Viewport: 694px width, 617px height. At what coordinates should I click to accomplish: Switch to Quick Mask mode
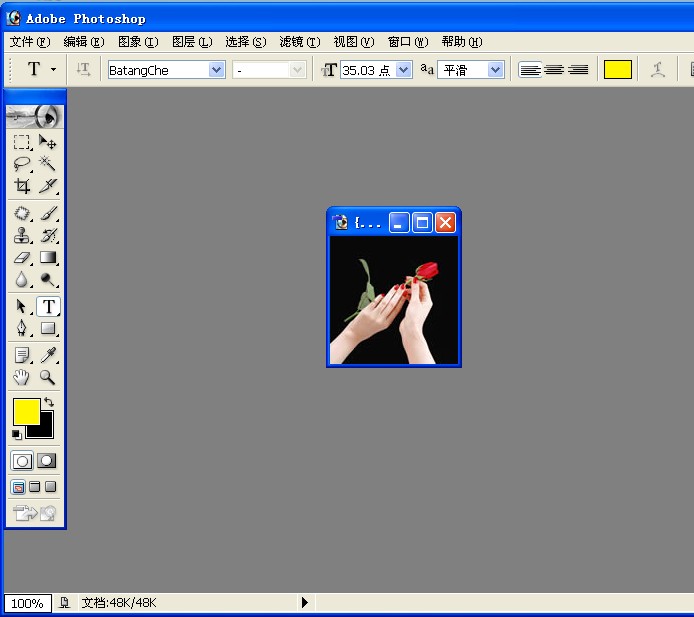pos(47,461)
